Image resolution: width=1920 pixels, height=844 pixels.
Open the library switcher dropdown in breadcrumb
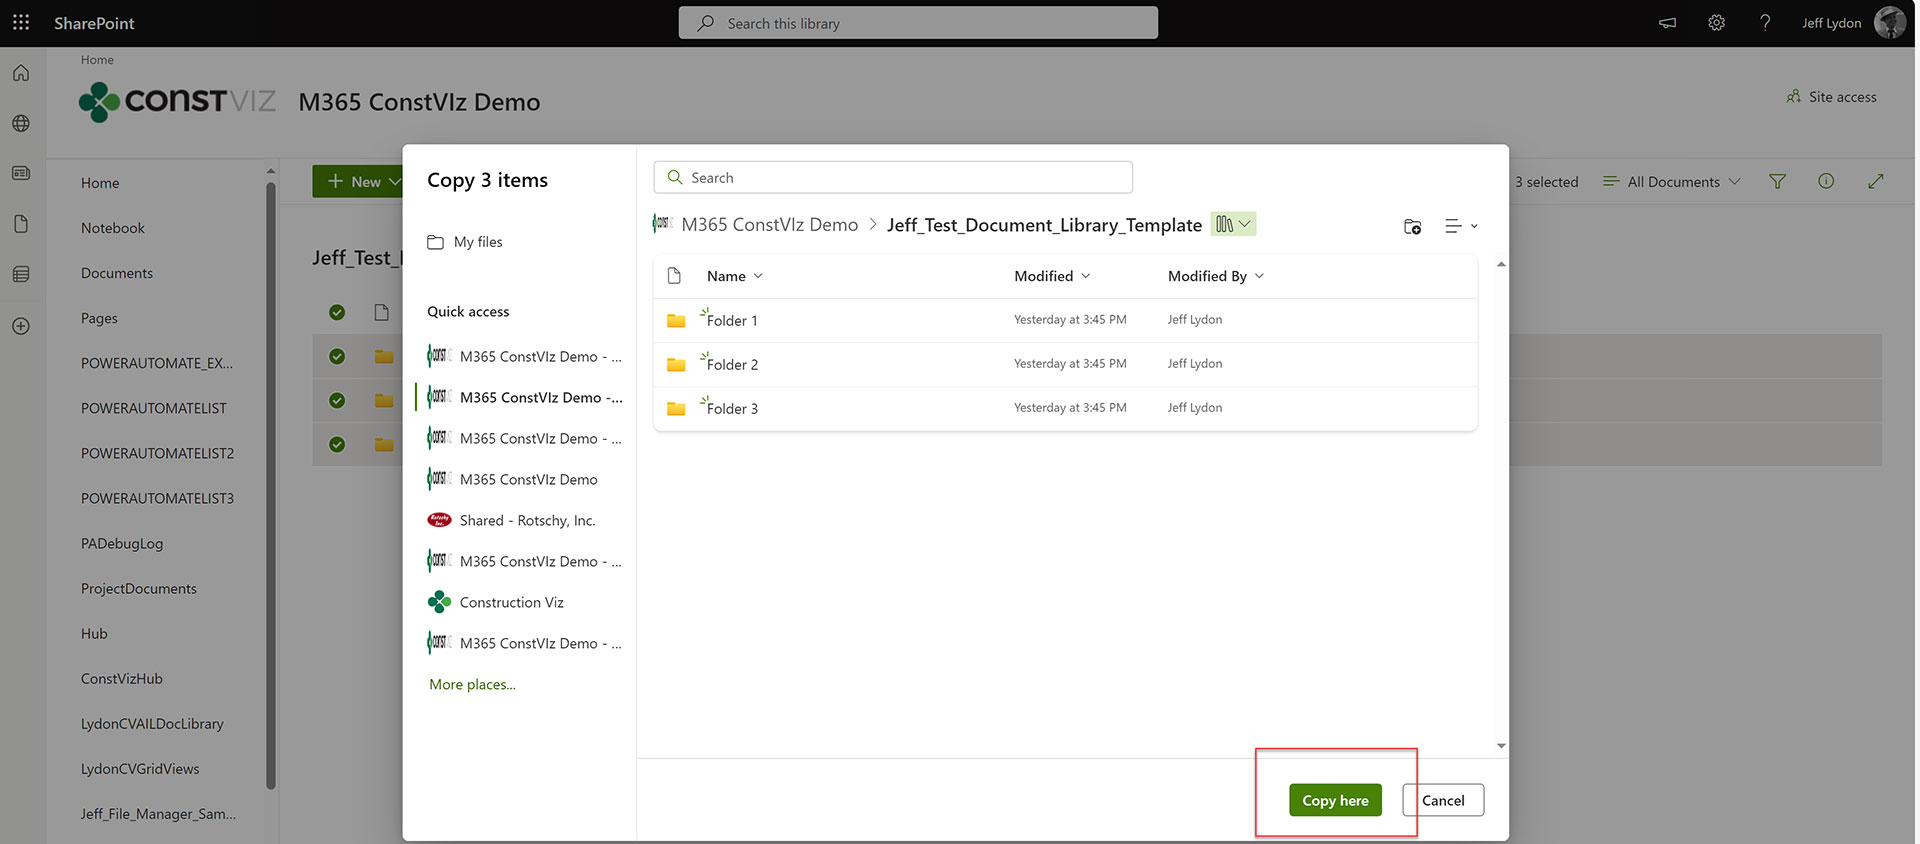[1233, 225]
